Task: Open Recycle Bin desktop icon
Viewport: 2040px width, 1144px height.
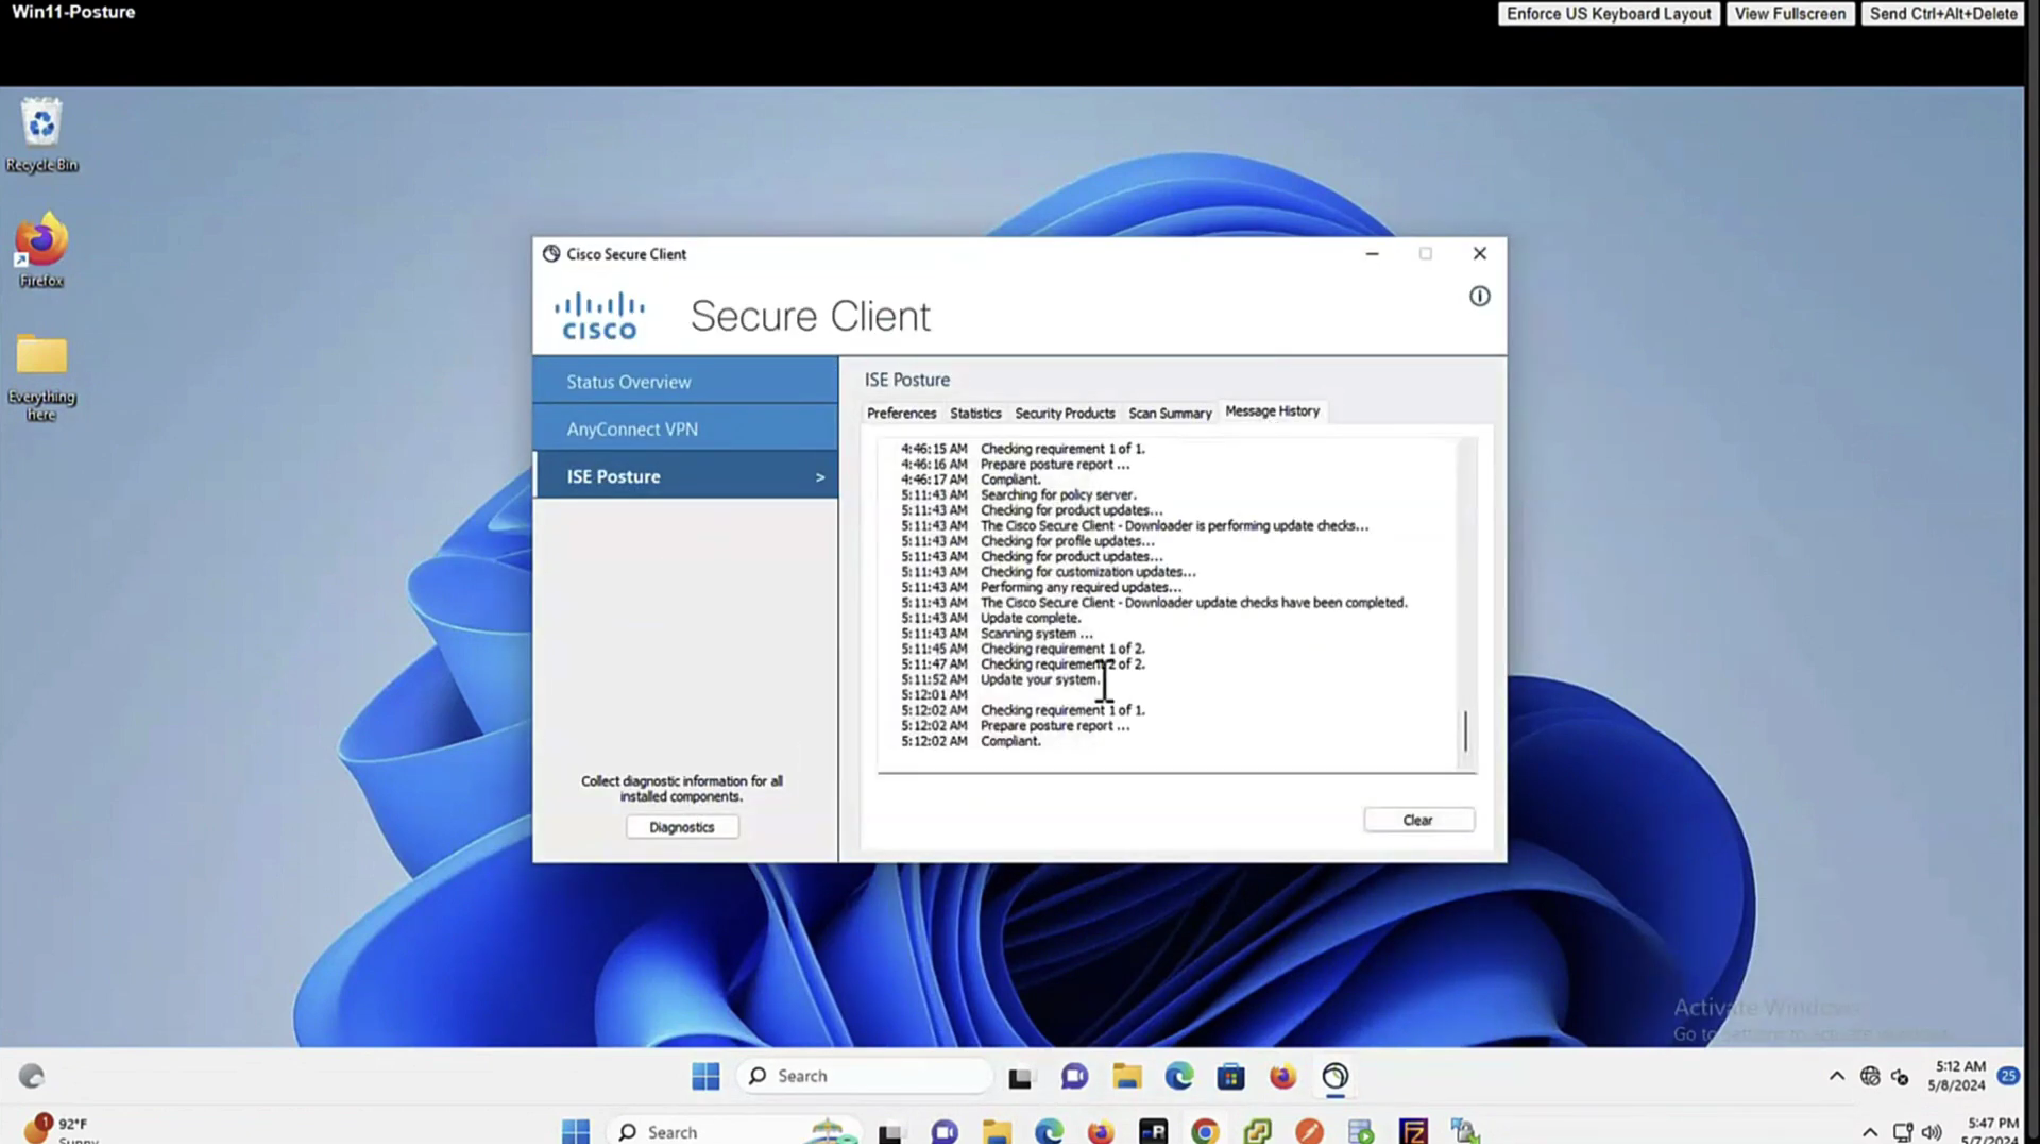Action: [41, 124]
